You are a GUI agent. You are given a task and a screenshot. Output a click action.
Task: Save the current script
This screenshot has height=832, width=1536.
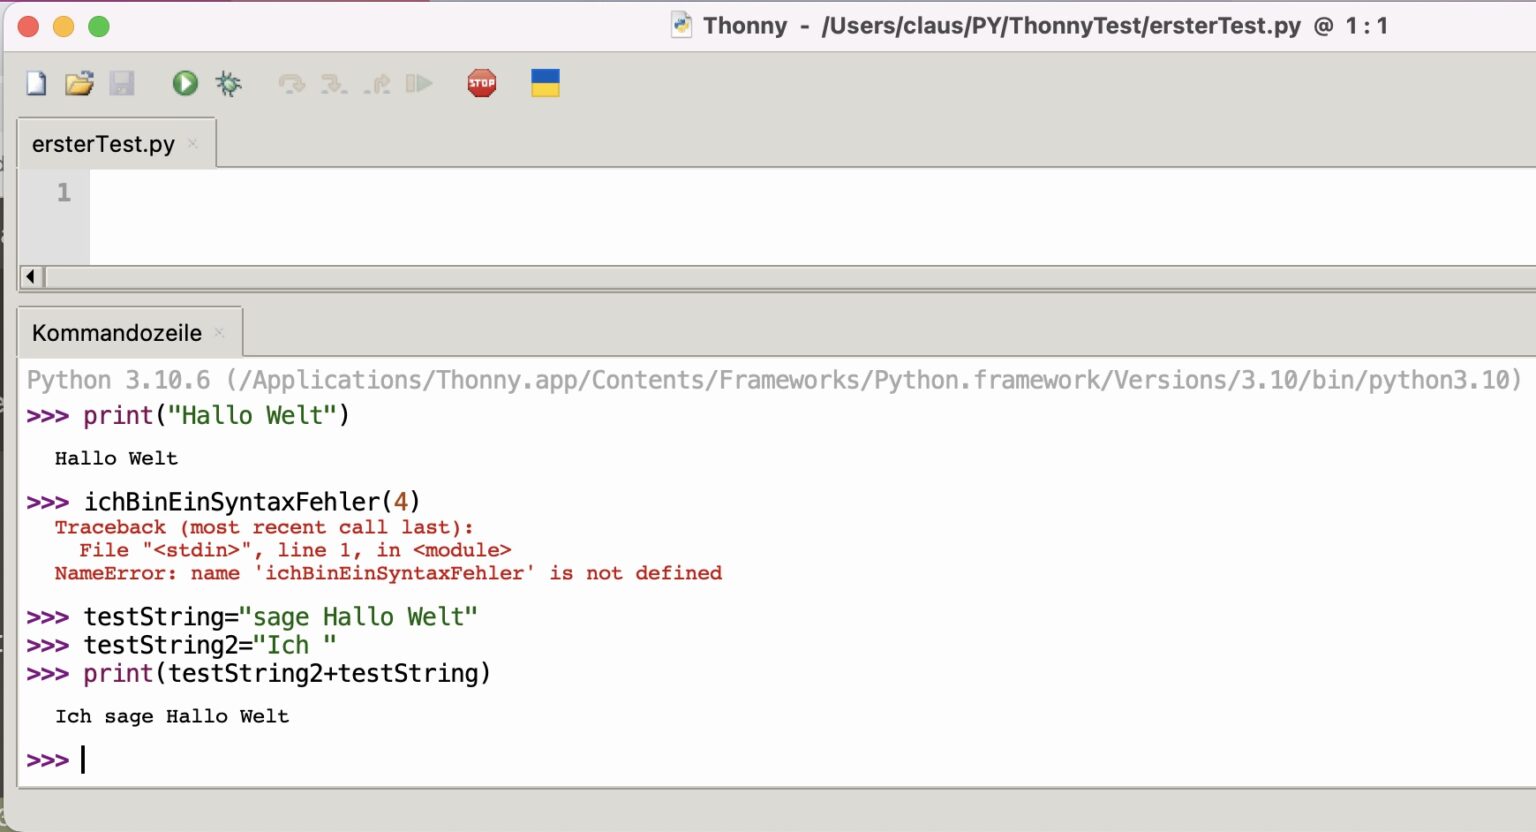point(122,84)
